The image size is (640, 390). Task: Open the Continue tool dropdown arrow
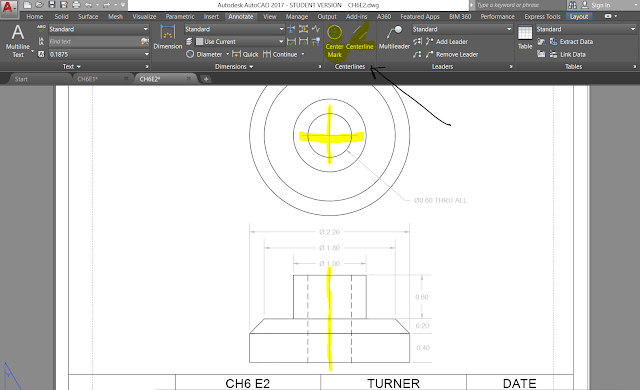(x=303, y=54)
